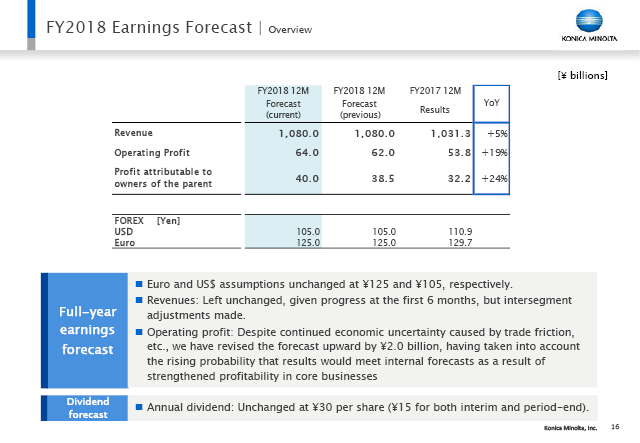Select the 40.0 current profit forecast
The height and width of the screenshot is (443, 640).
pos(307,178)
